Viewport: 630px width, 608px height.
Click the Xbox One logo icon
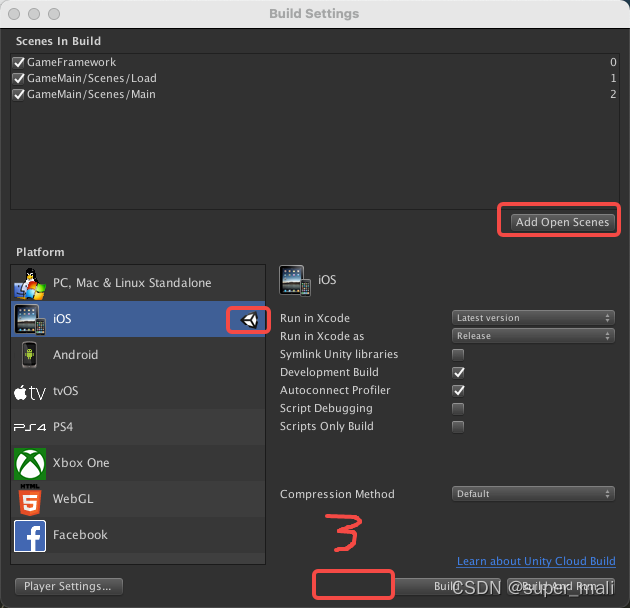[x=30, y=464]
